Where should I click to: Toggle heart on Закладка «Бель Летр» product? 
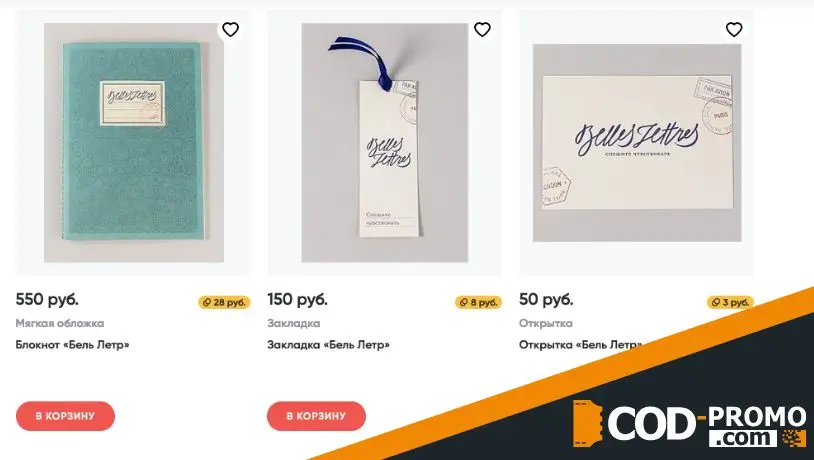pos(482,30)
